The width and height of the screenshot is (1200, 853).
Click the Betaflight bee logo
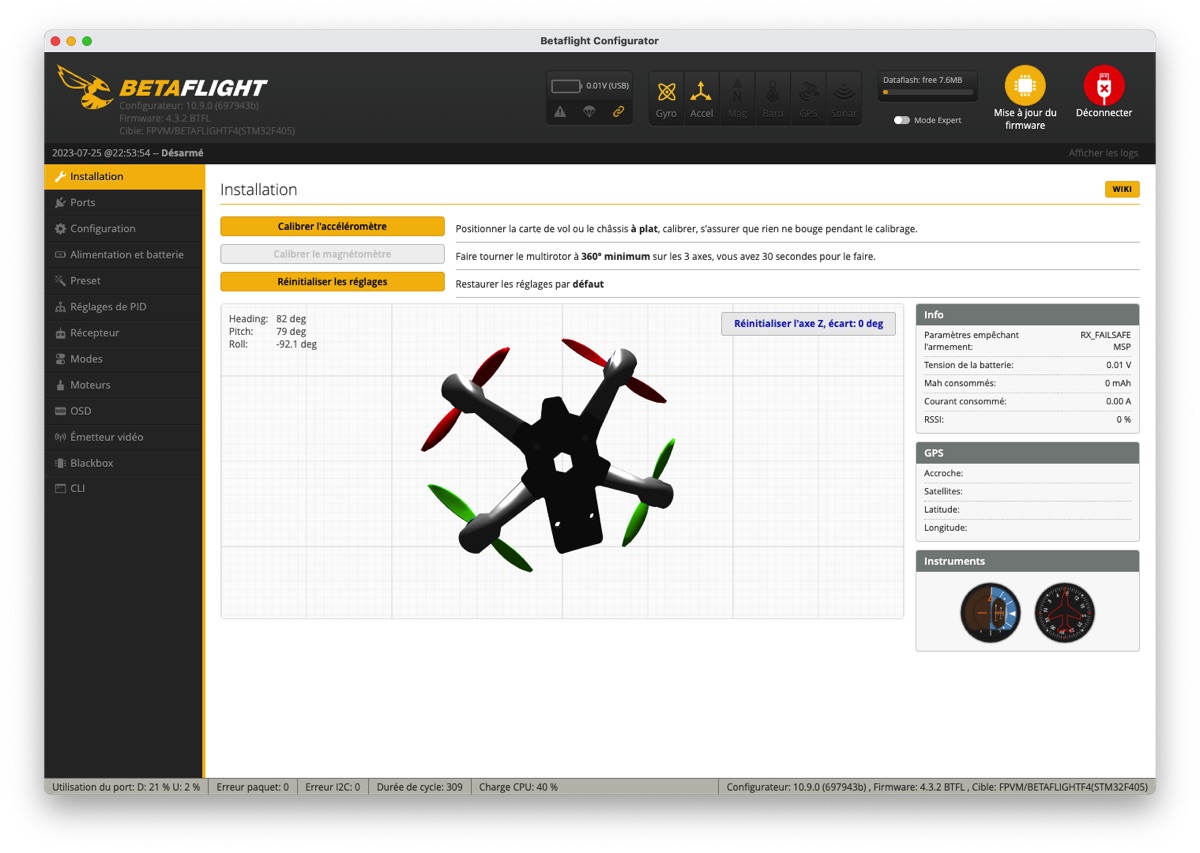pyautogui.click(x=84, y=87)
